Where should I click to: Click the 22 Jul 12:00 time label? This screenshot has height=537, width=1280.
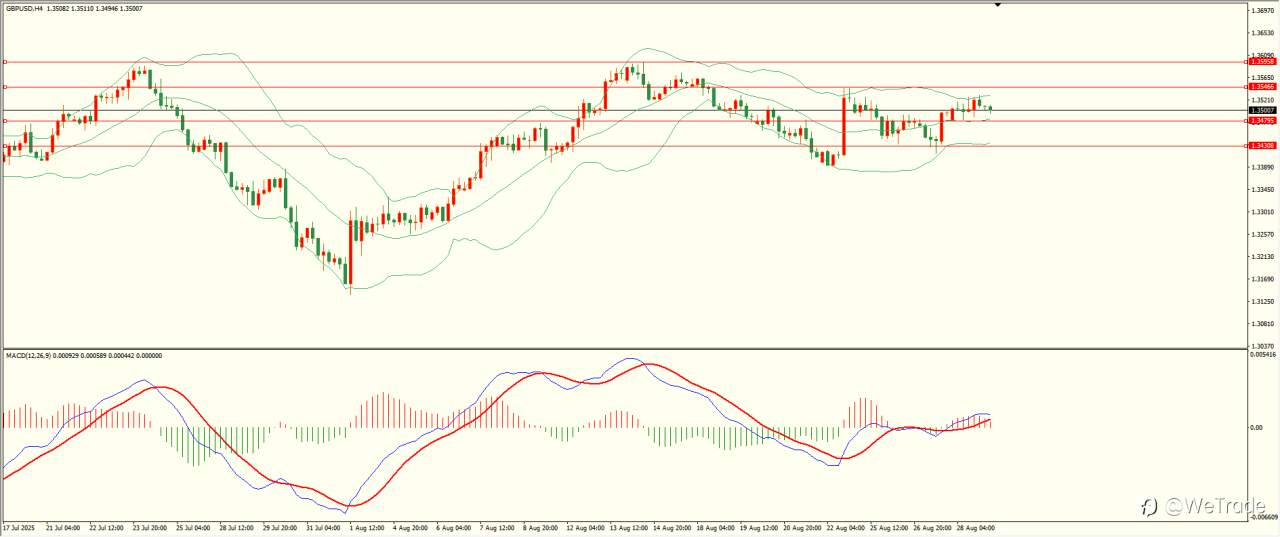107,526
